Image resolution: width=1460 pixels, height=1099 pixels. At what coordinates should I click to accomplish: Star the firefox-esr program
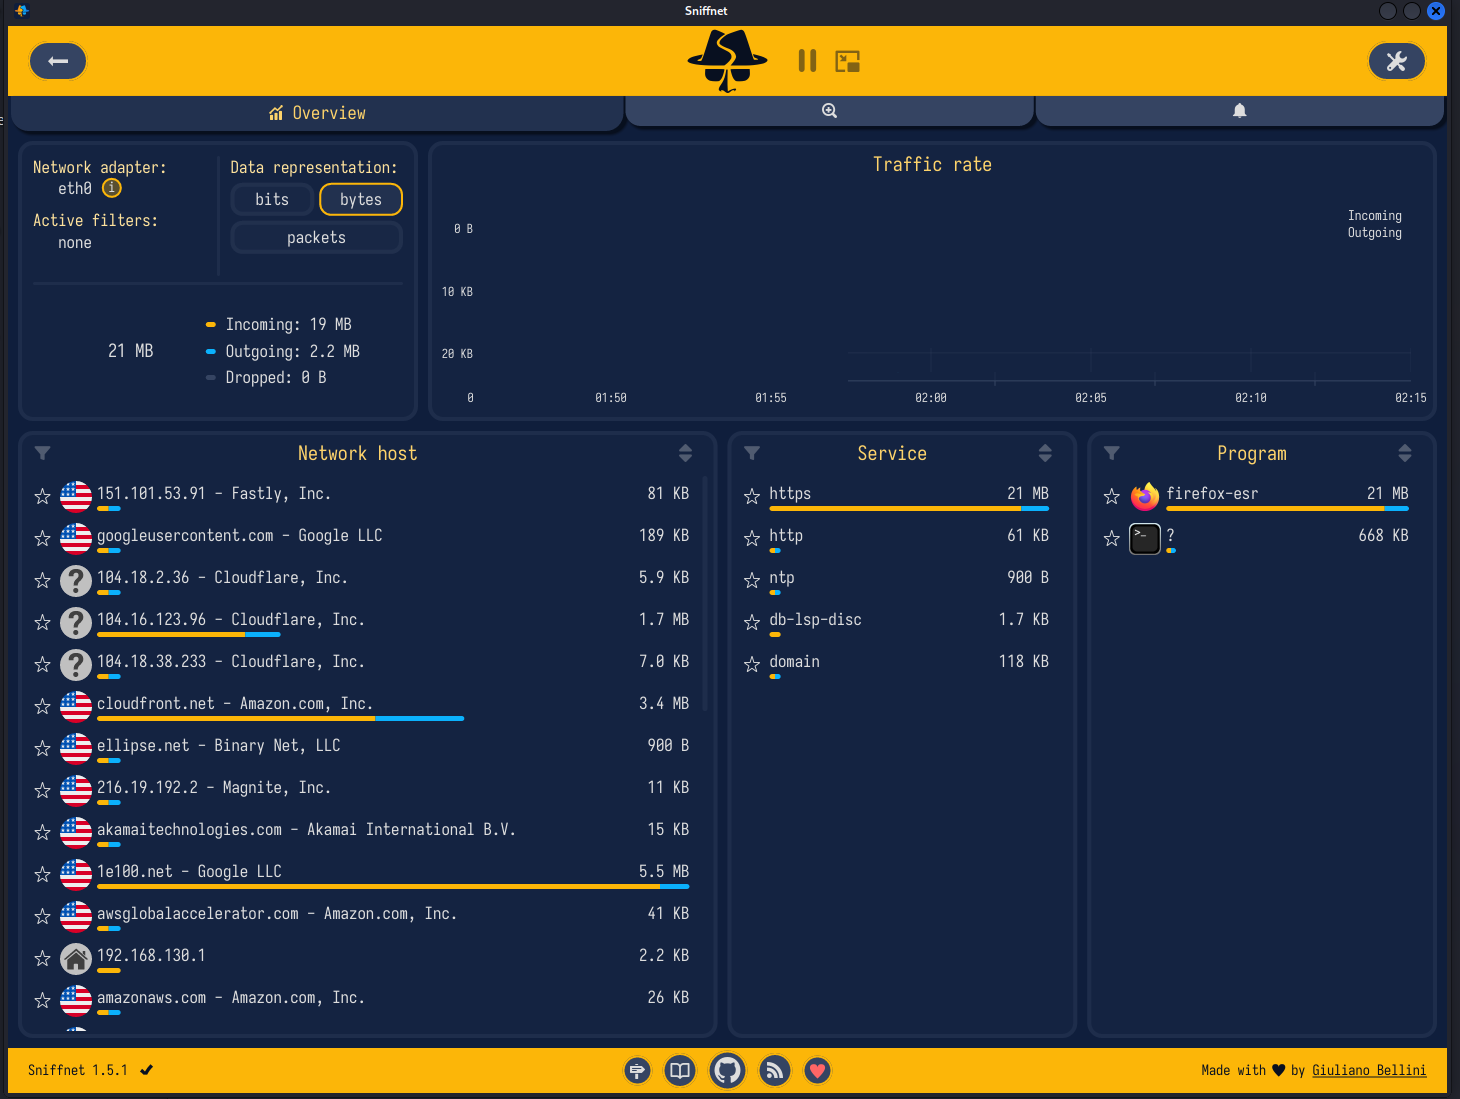tap(1111, 496)
